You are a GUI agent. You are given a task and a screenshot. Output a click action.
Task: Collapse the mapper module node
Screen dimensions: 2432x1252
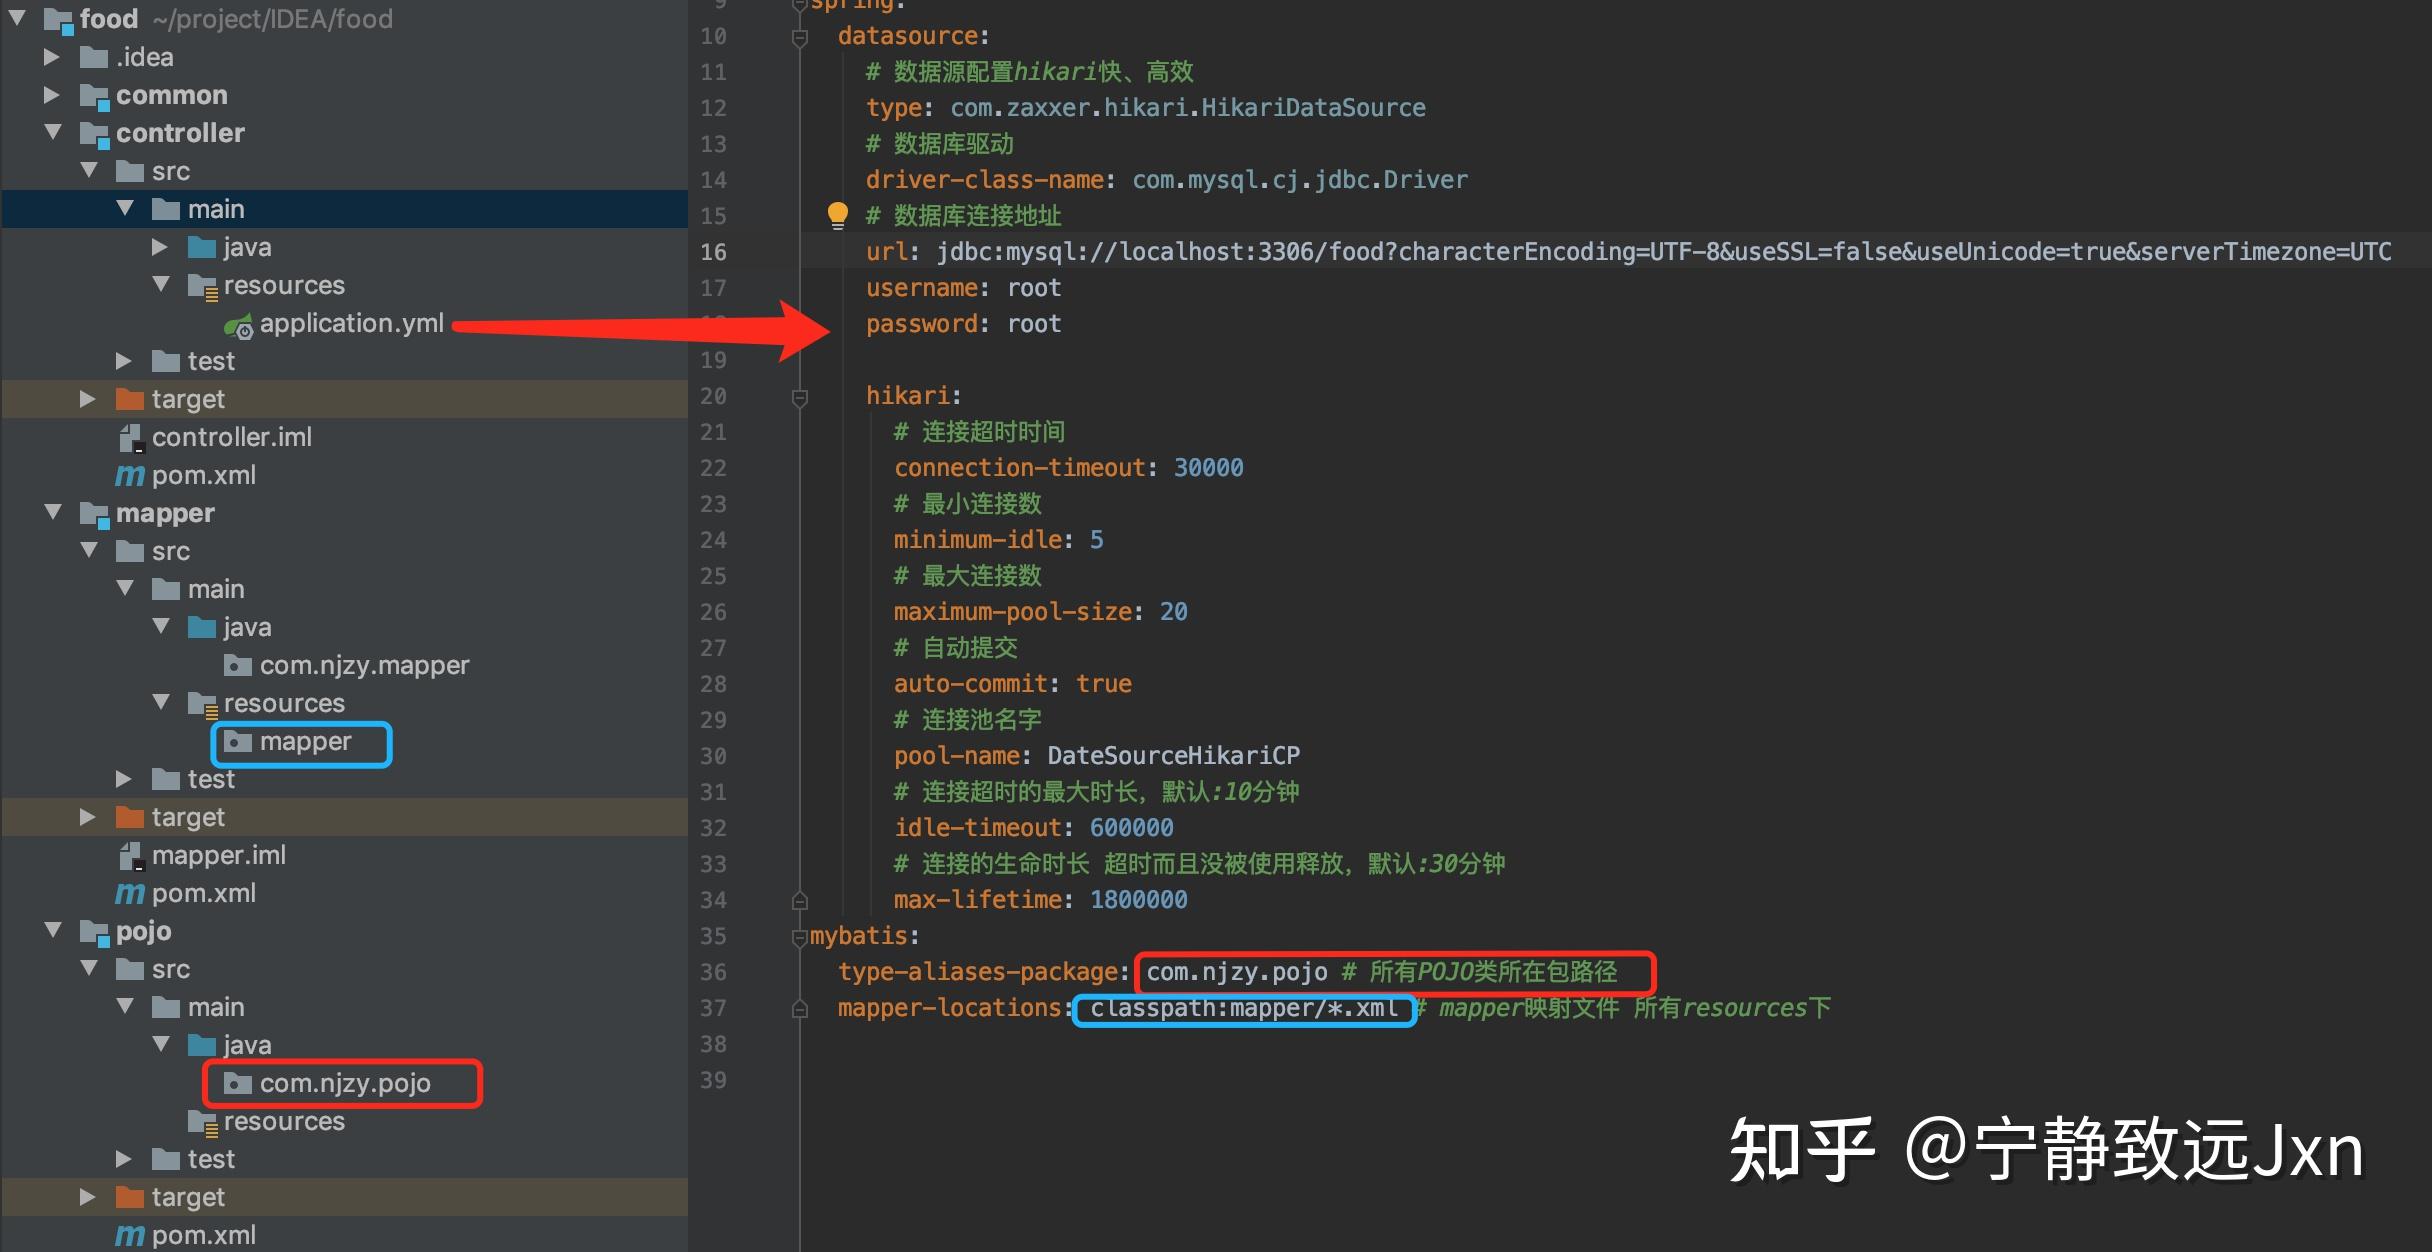coord(53,512)
